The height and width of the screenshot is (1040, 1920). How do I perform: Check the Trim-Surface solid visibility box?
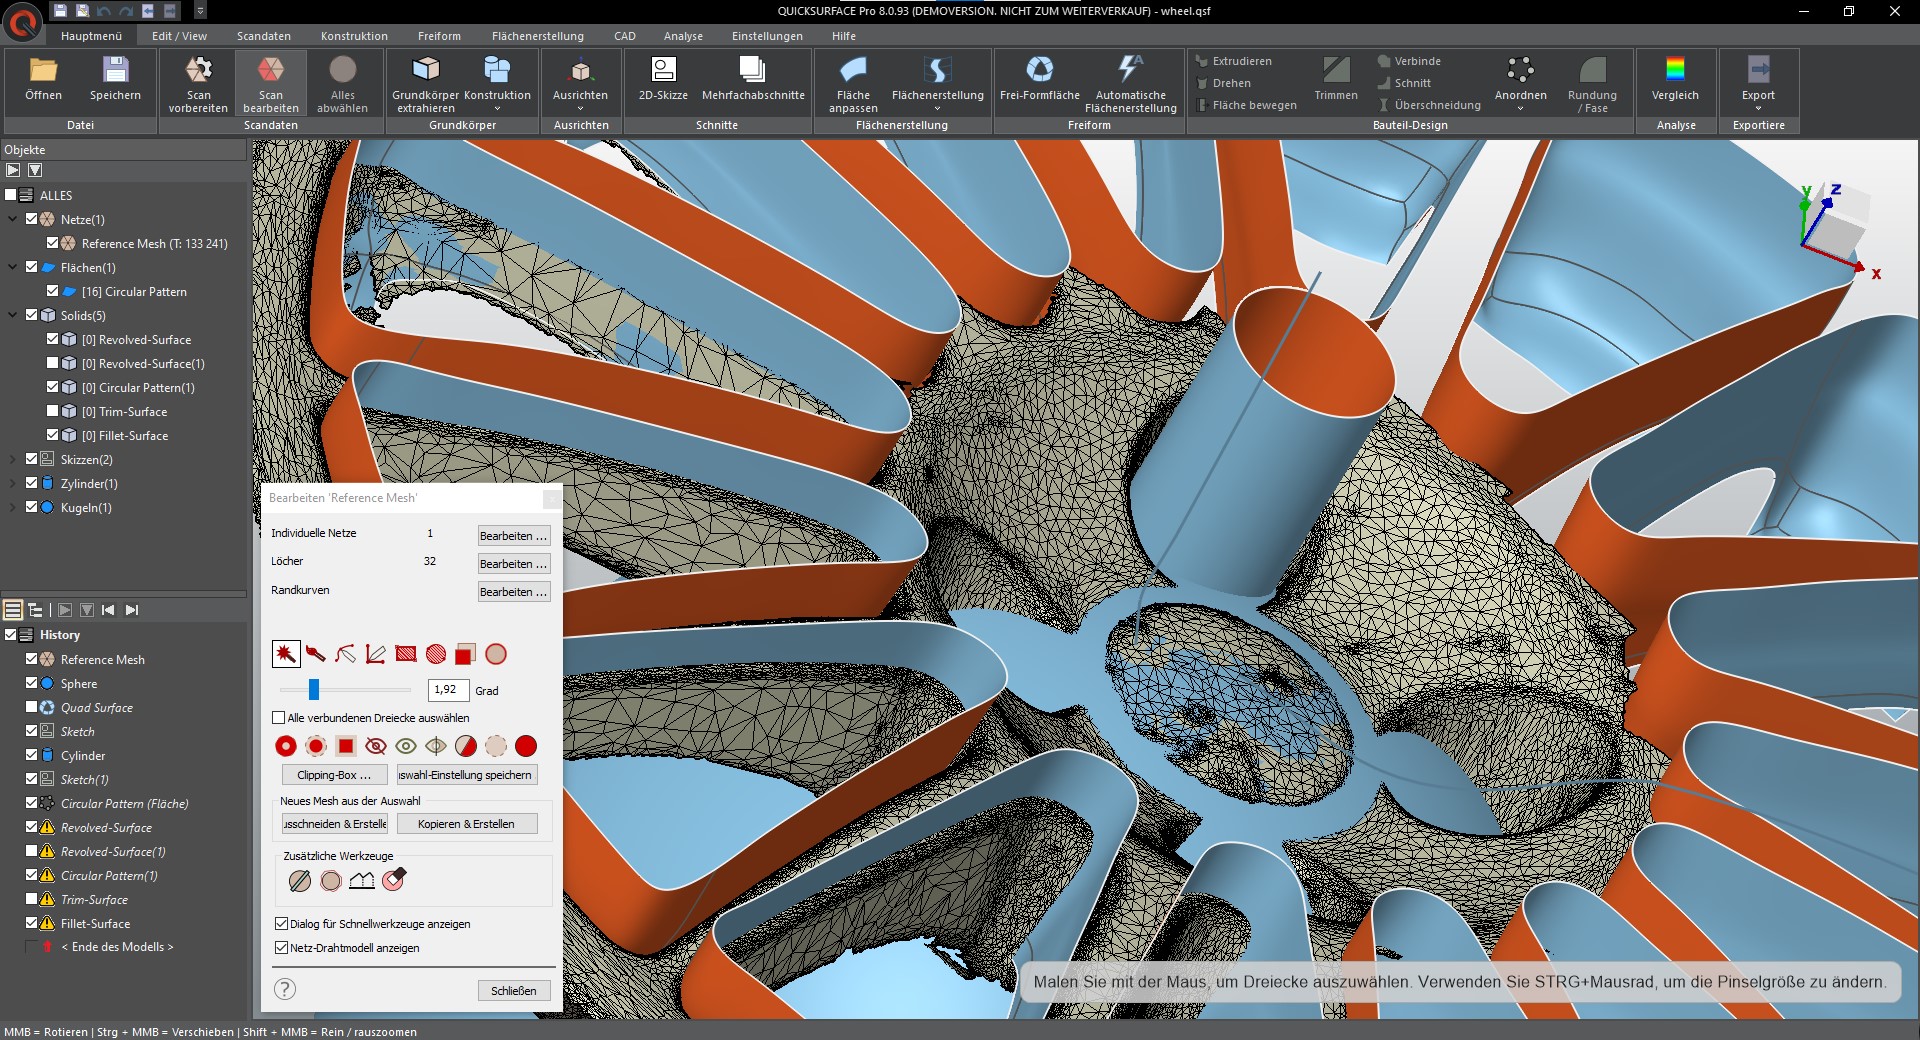(53, 411)
